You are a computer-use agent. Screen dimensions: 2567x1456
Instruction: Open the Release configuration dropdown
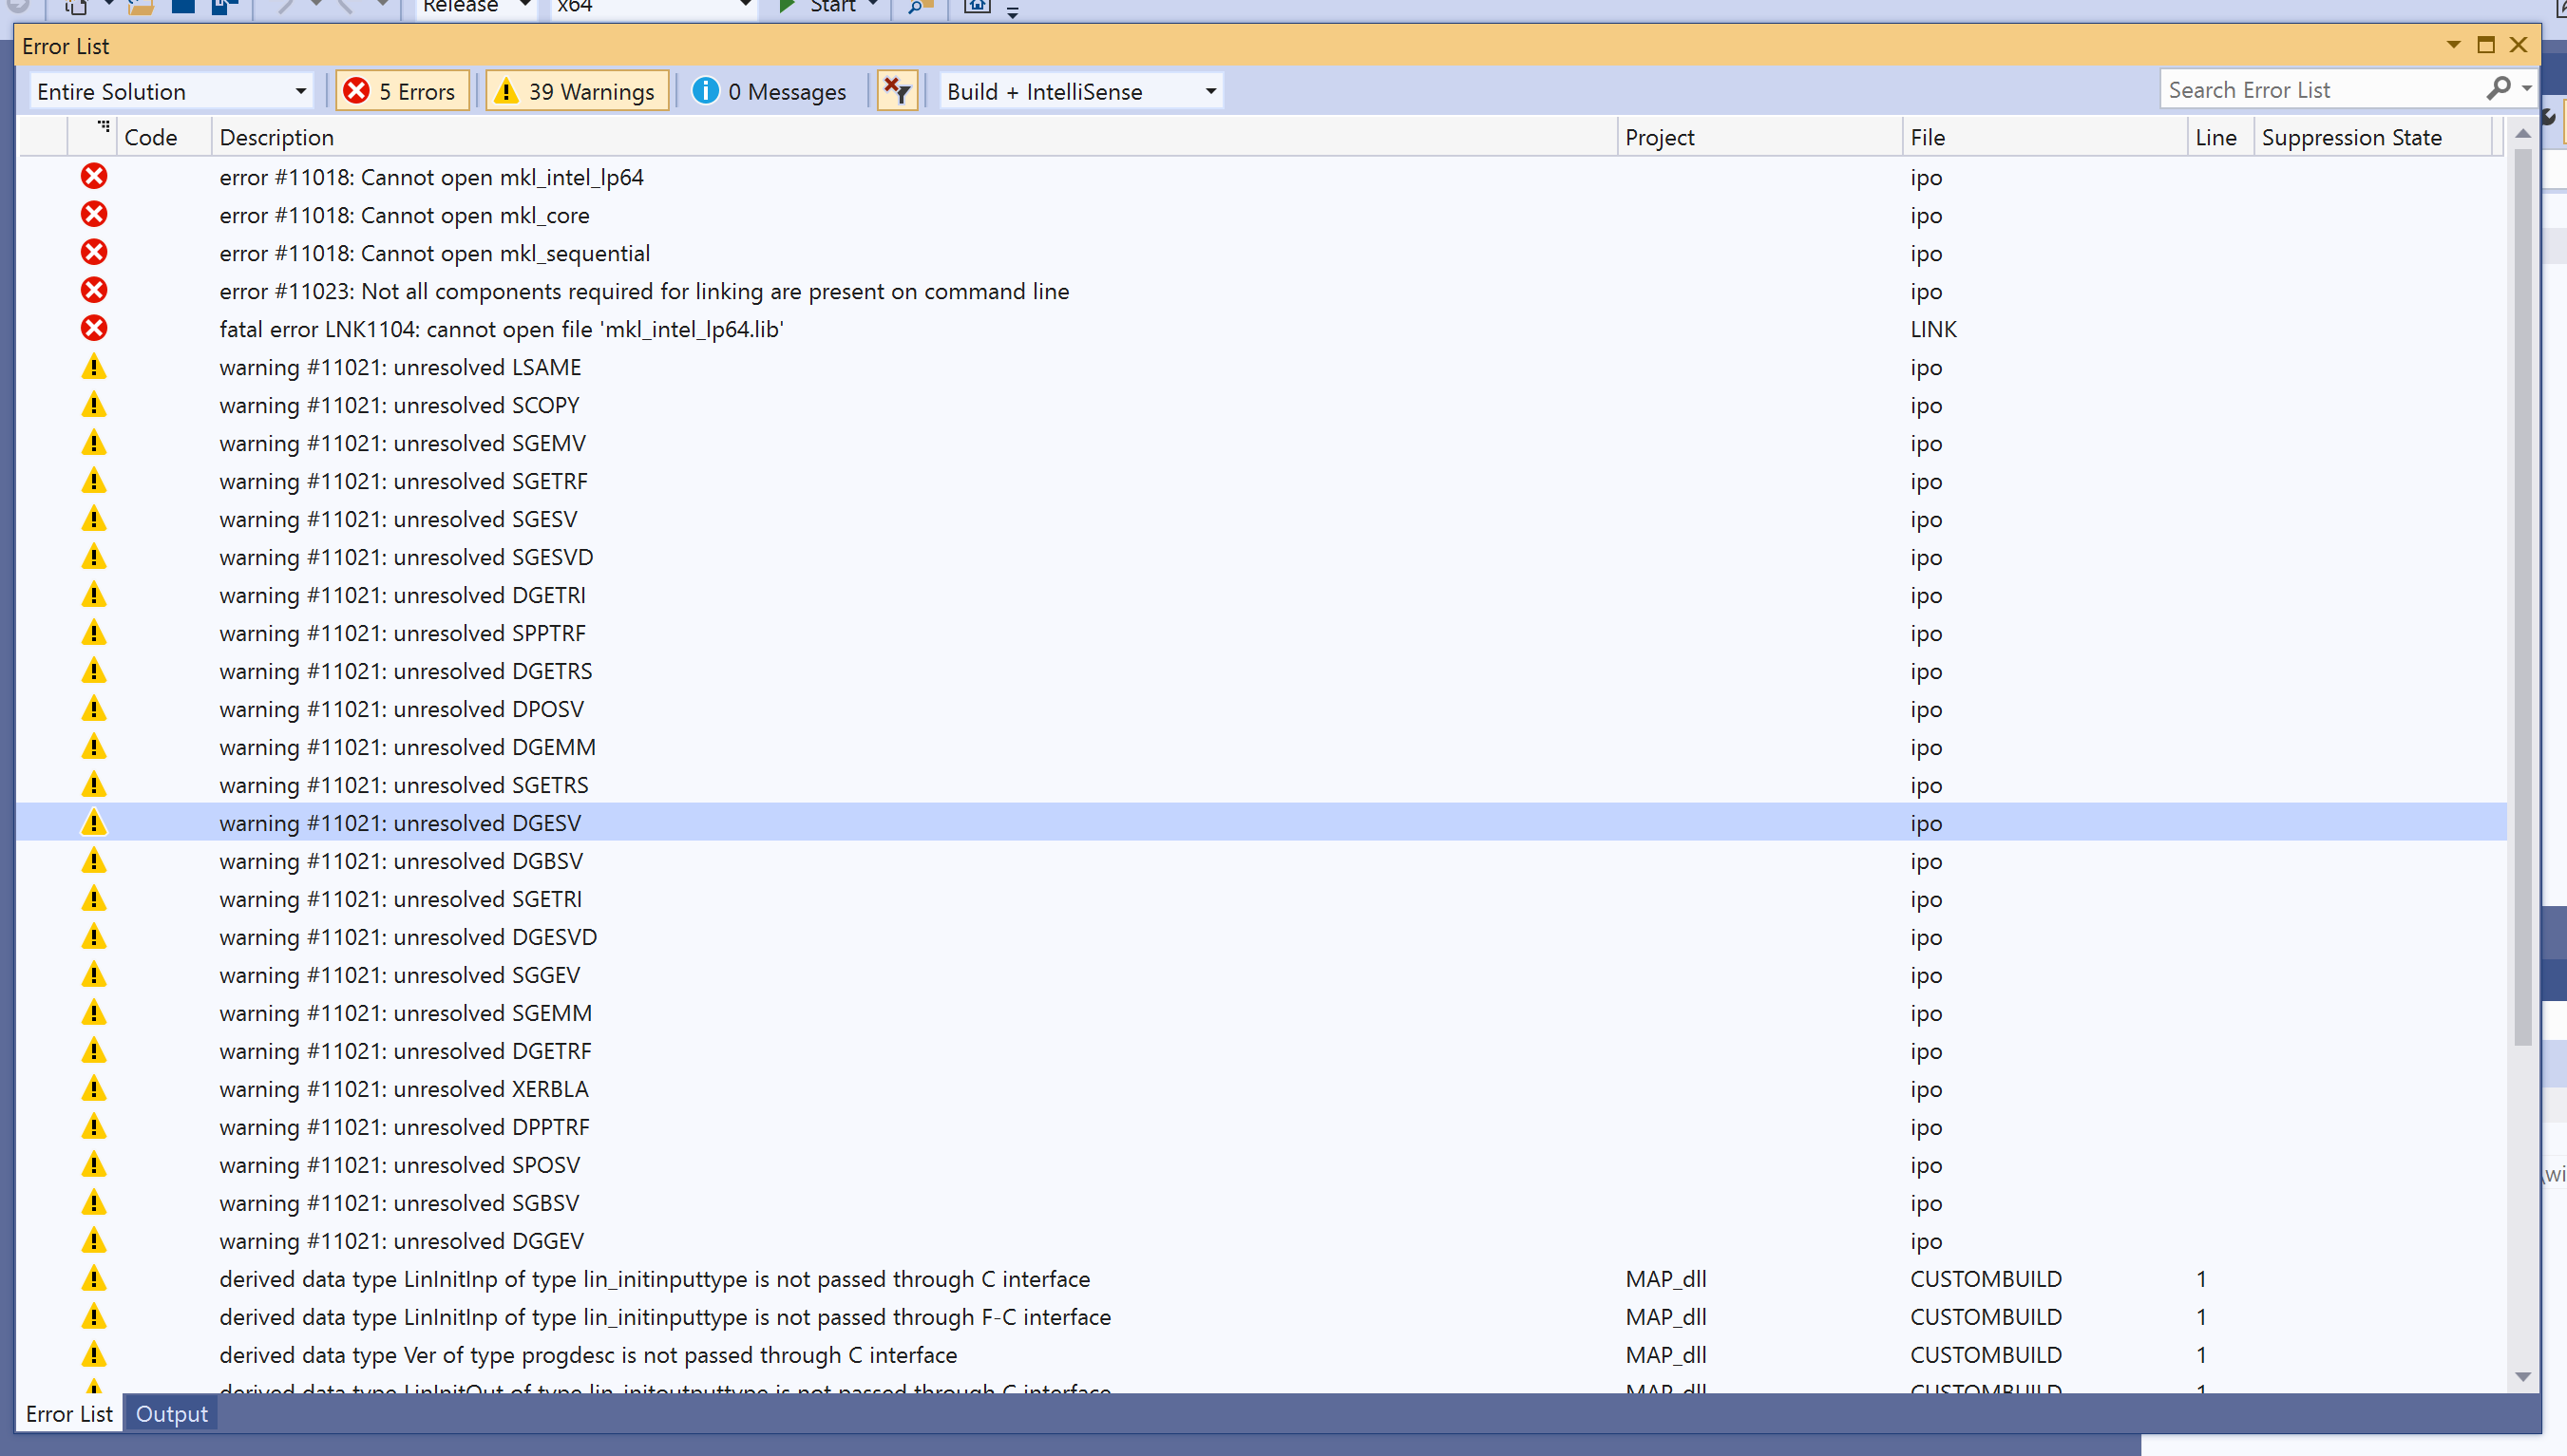click(x=474, y=7)
